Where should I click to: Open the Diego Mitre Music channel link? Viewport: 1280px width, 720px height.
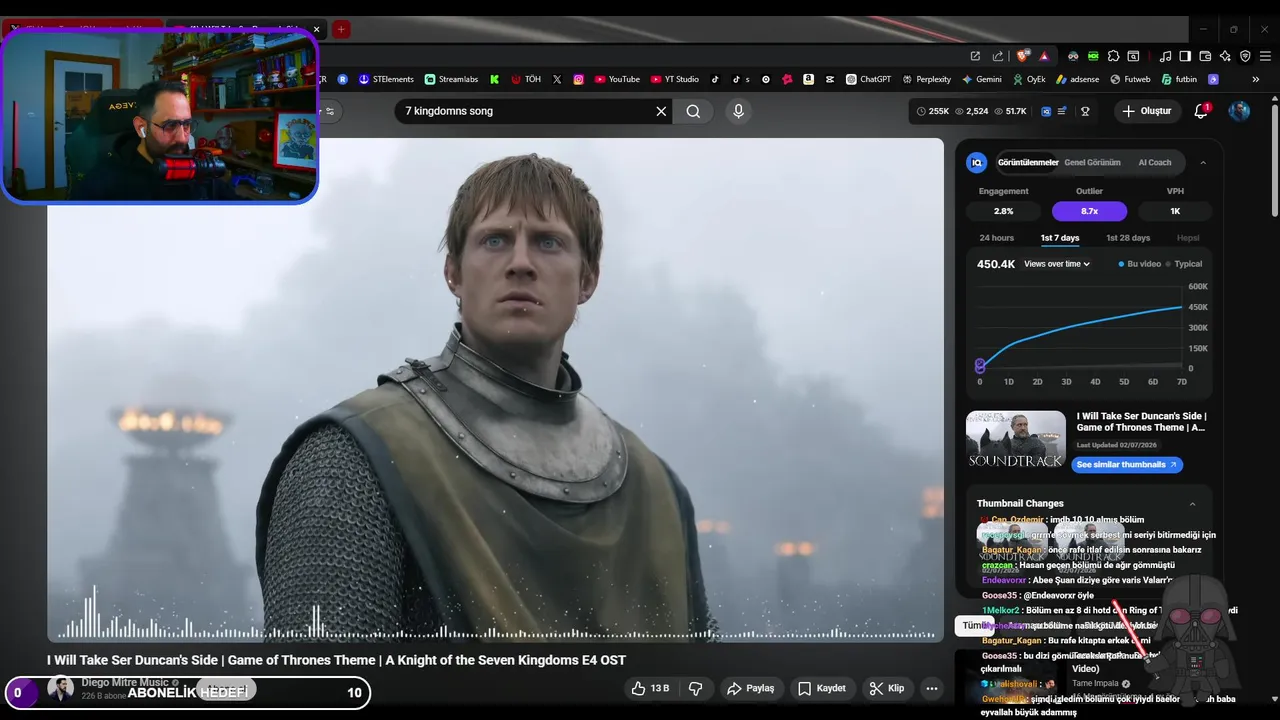coord(125,682)
